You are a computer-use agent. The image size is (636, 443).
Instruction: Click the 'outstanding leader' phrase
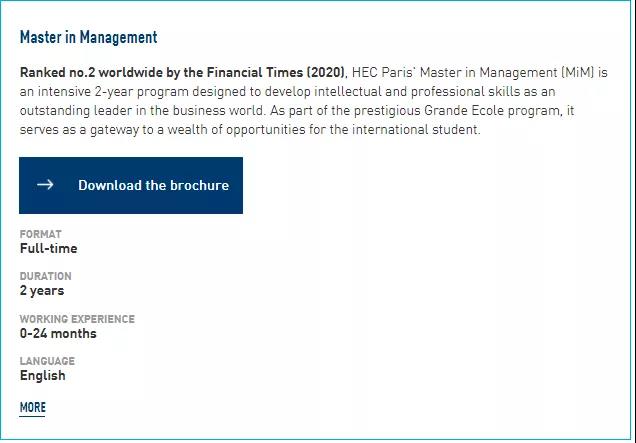pyautogui.click(x=76, y=111)
